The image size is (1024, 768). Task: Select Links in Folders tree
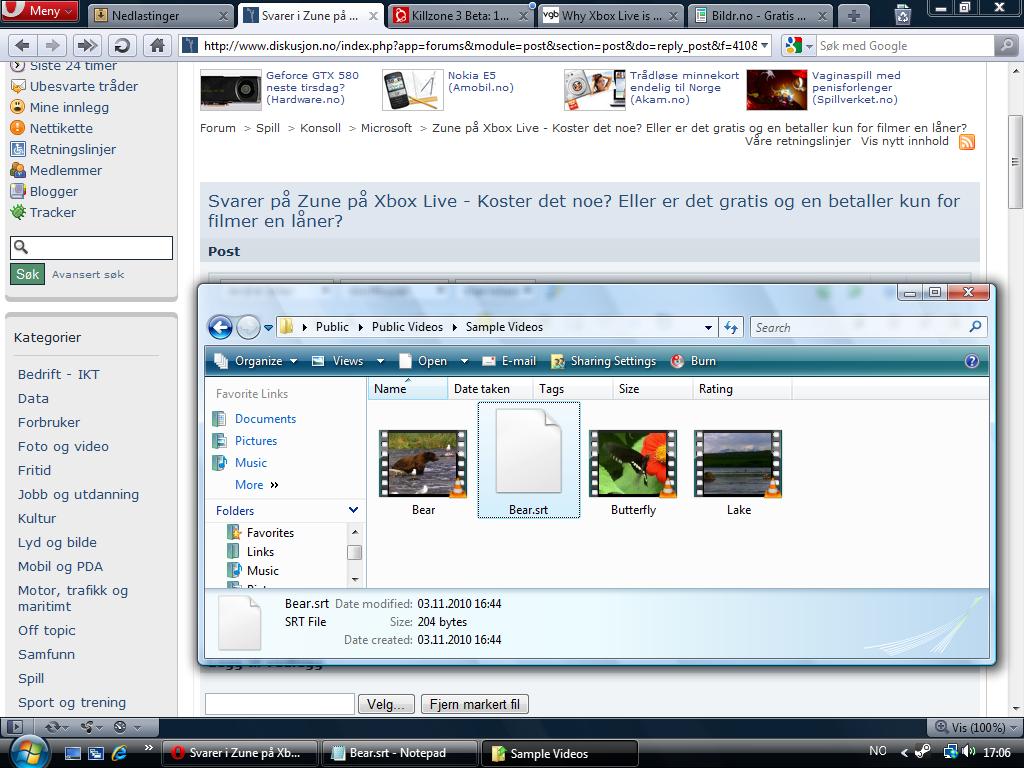[260, 552]
